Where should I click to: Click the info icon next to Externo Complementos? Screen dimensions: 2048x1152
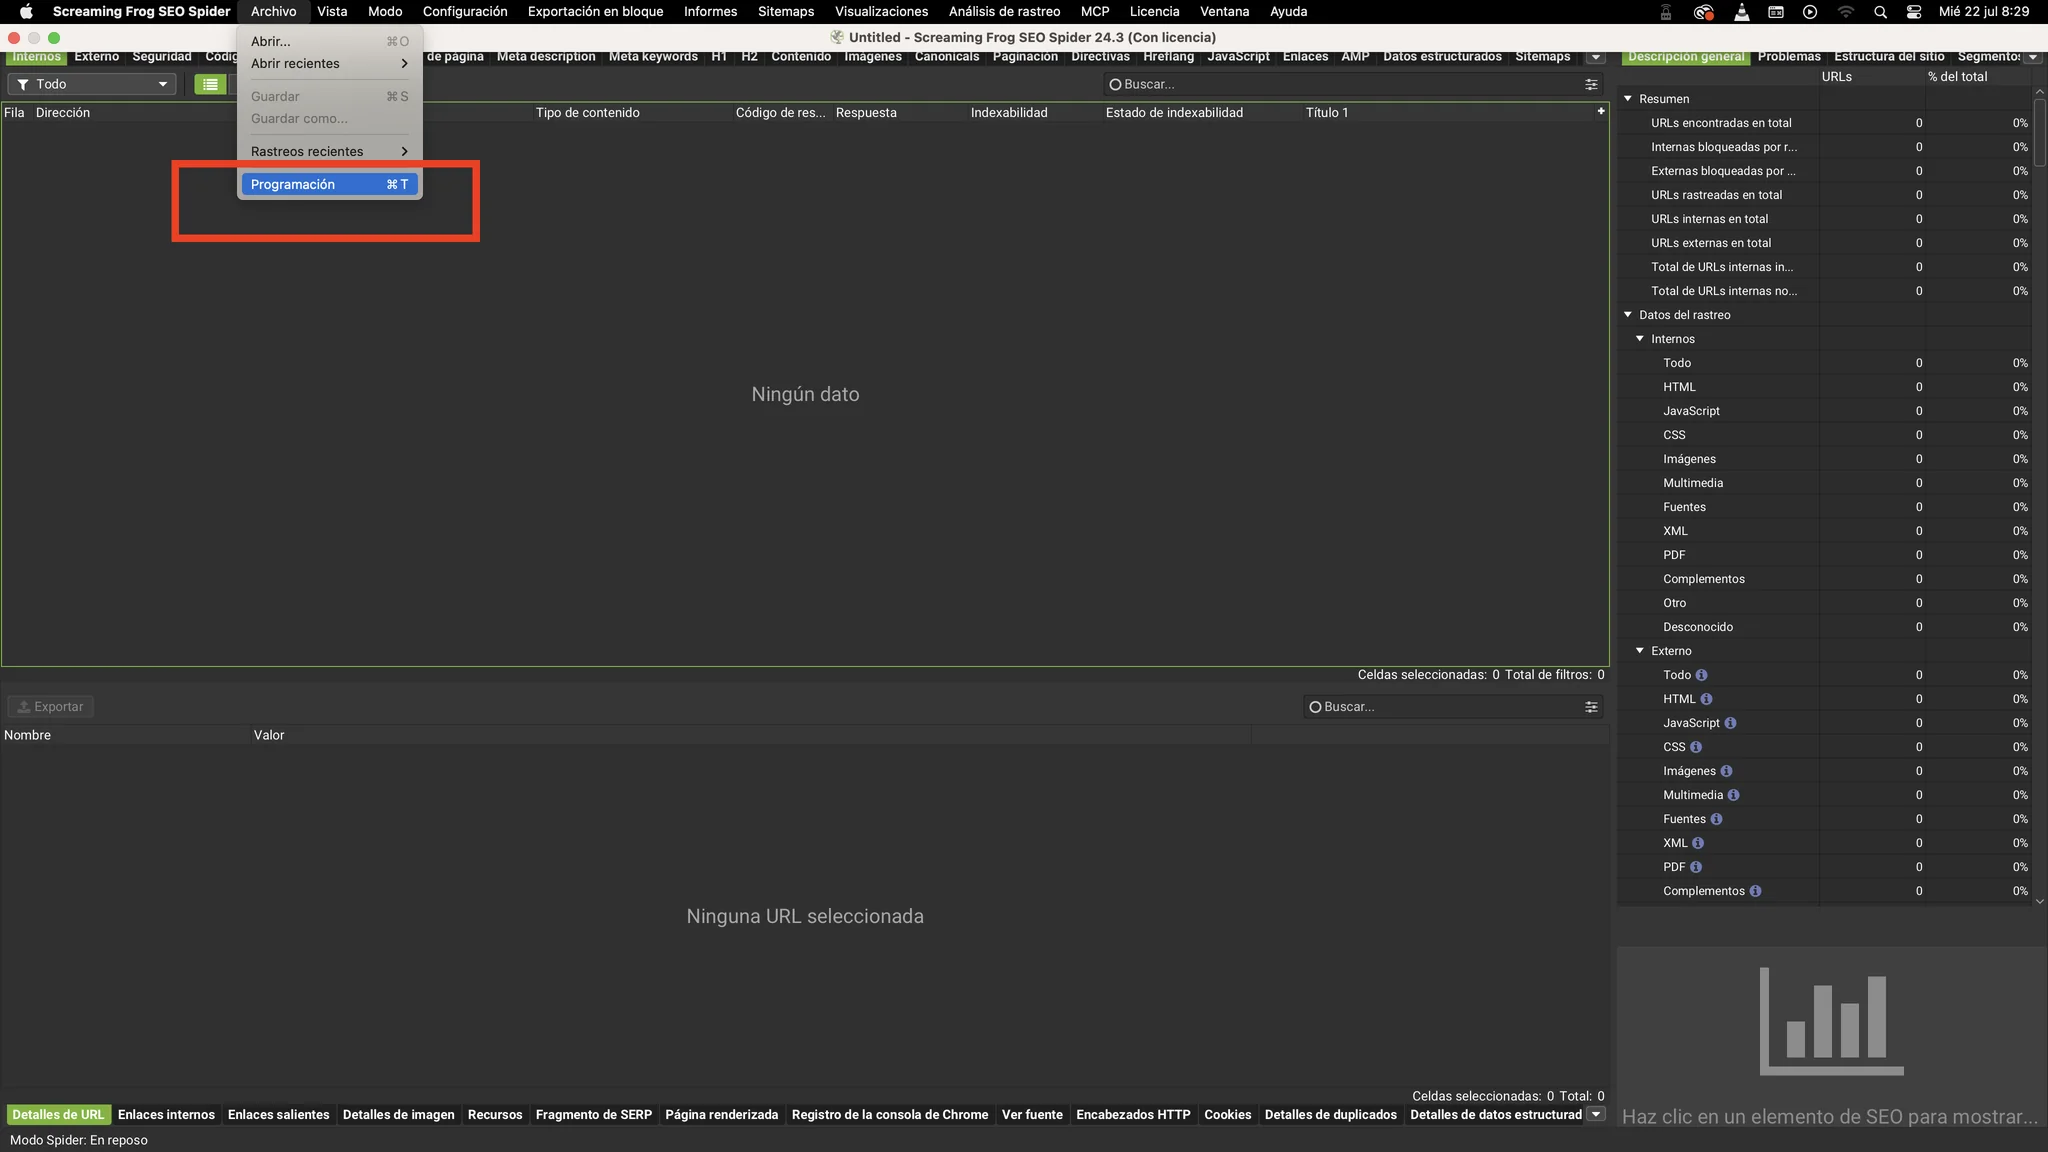(x=1755, y=891)
